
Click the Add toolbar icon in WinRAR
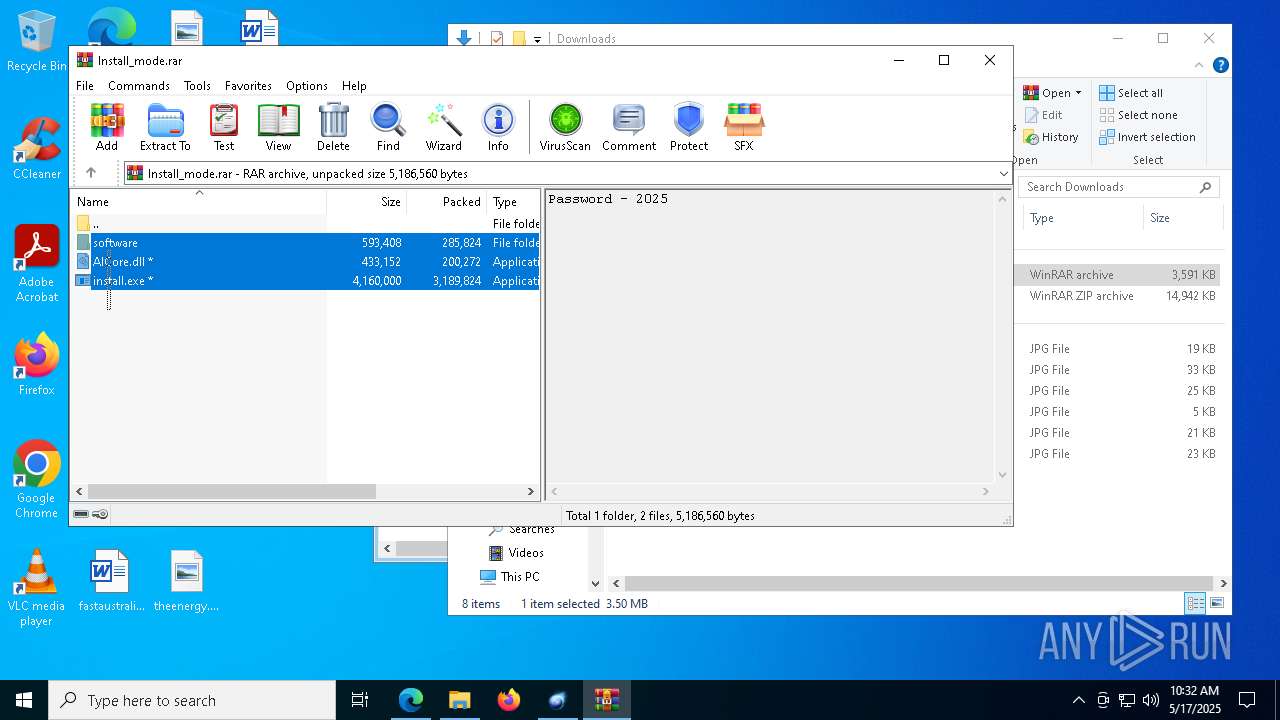point(107,127)
